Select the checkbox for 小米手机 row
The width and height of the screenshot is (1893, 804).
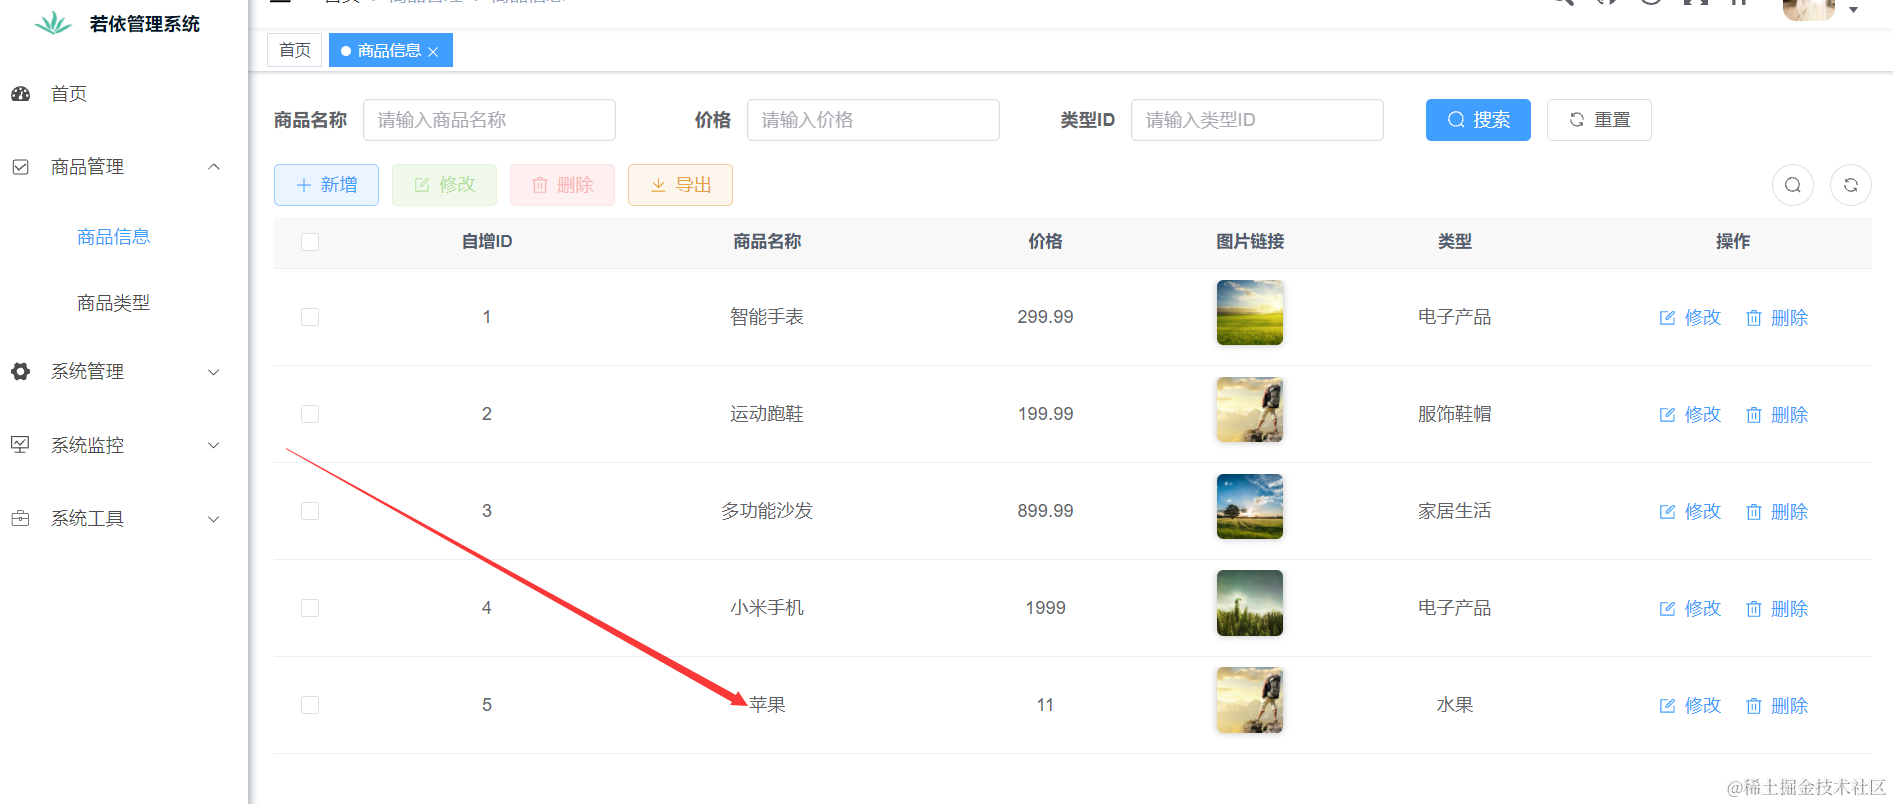click(x=310, y=608)
